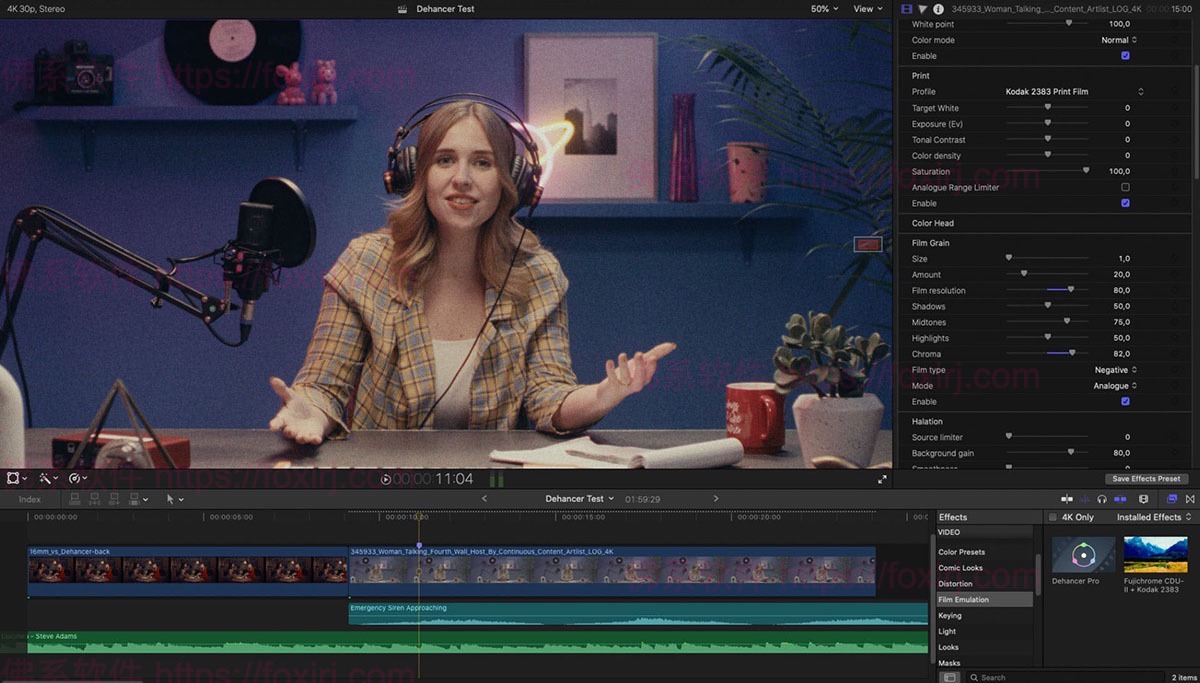Screen dimensions: 1200x683
Task: Select the Dehancer Pro effect thumbnail
Action: (1082, 554)
